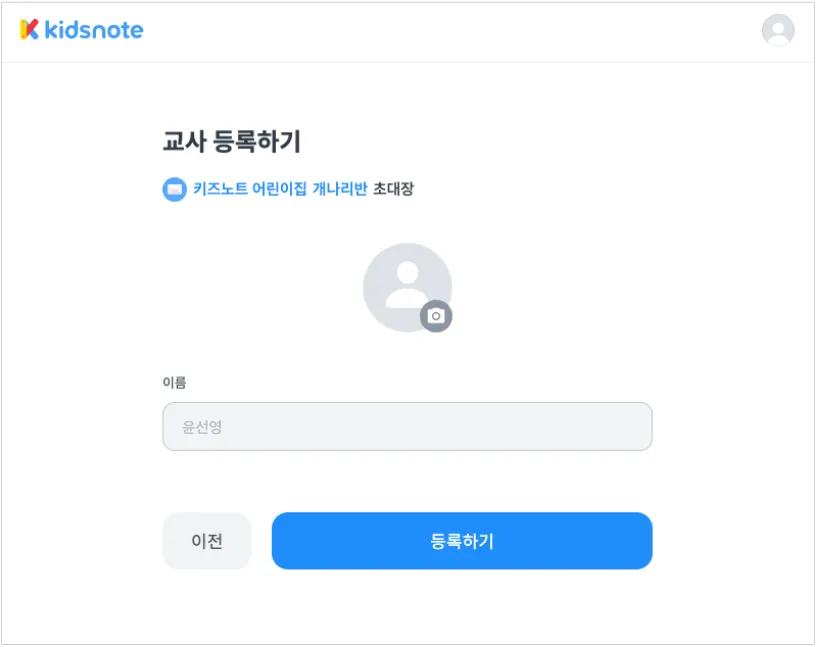
Task: Click the 등록하기 word in the page heading
Action: click(x=256, y=142)
